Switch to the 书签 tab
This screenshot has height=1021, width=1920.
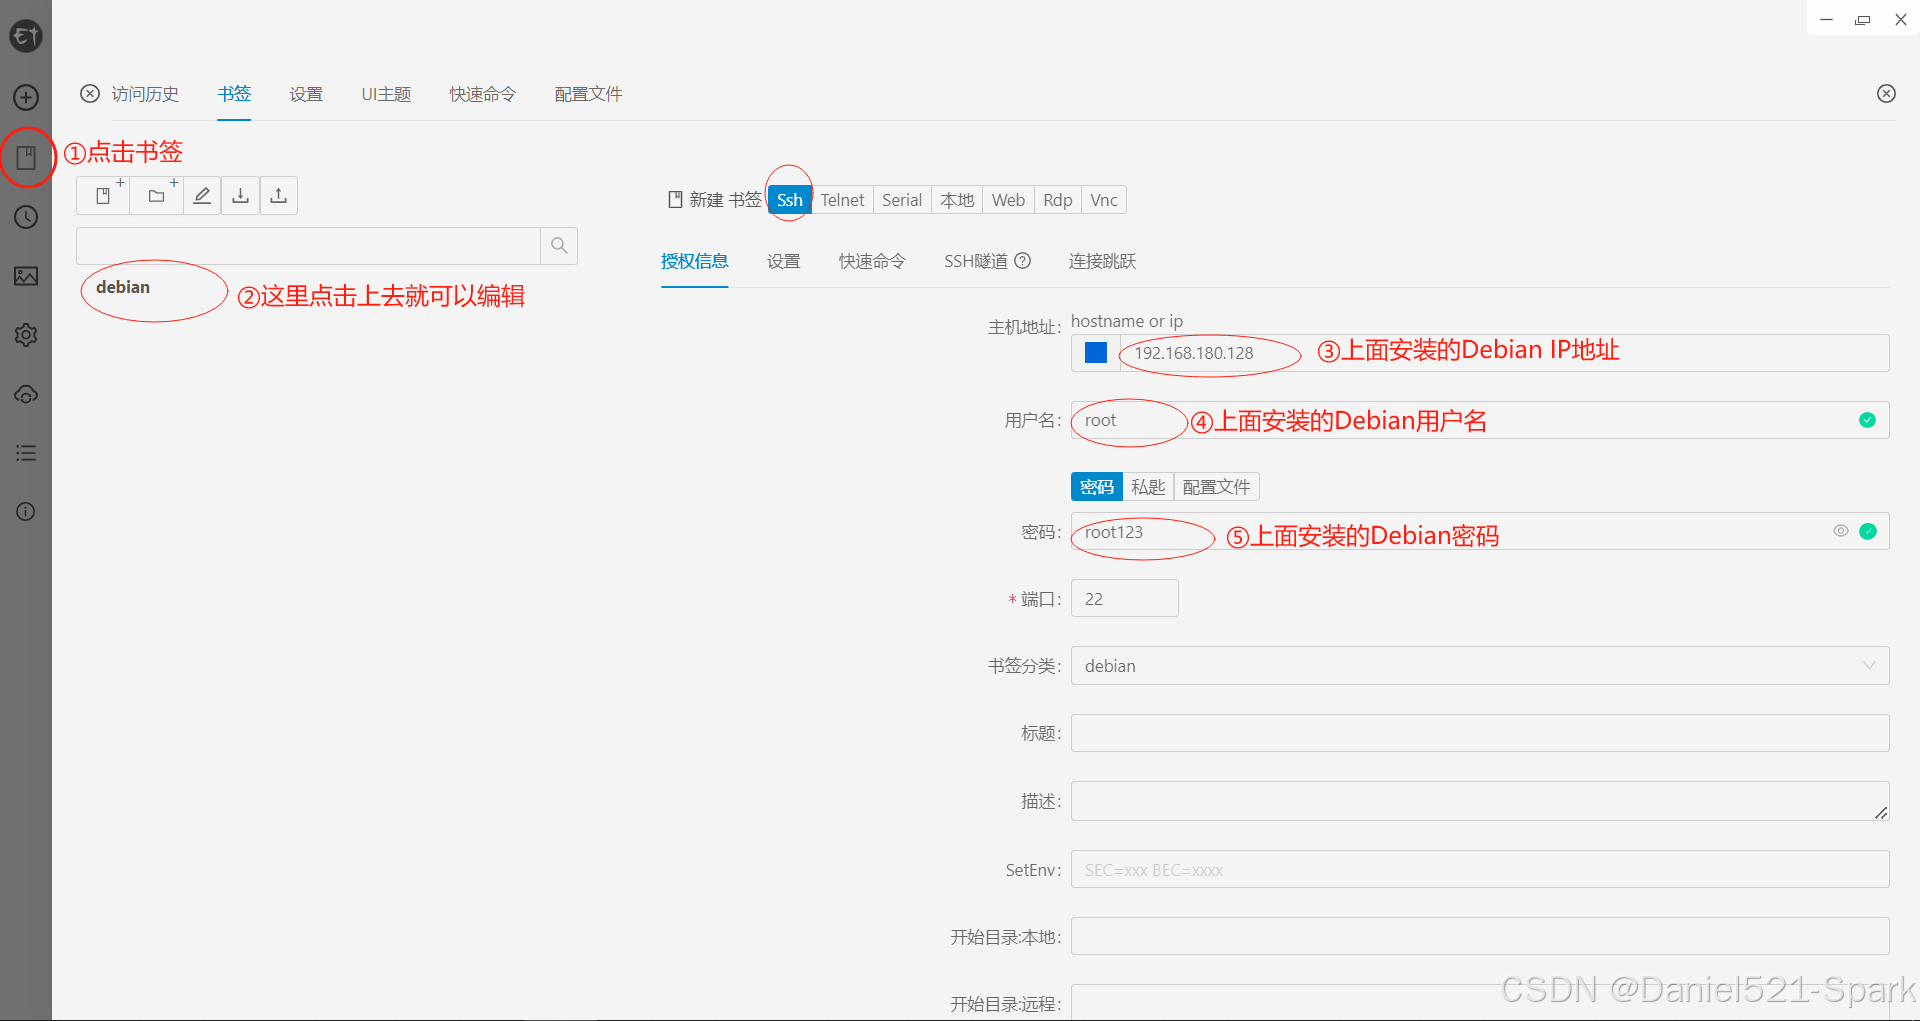(234, 94)
